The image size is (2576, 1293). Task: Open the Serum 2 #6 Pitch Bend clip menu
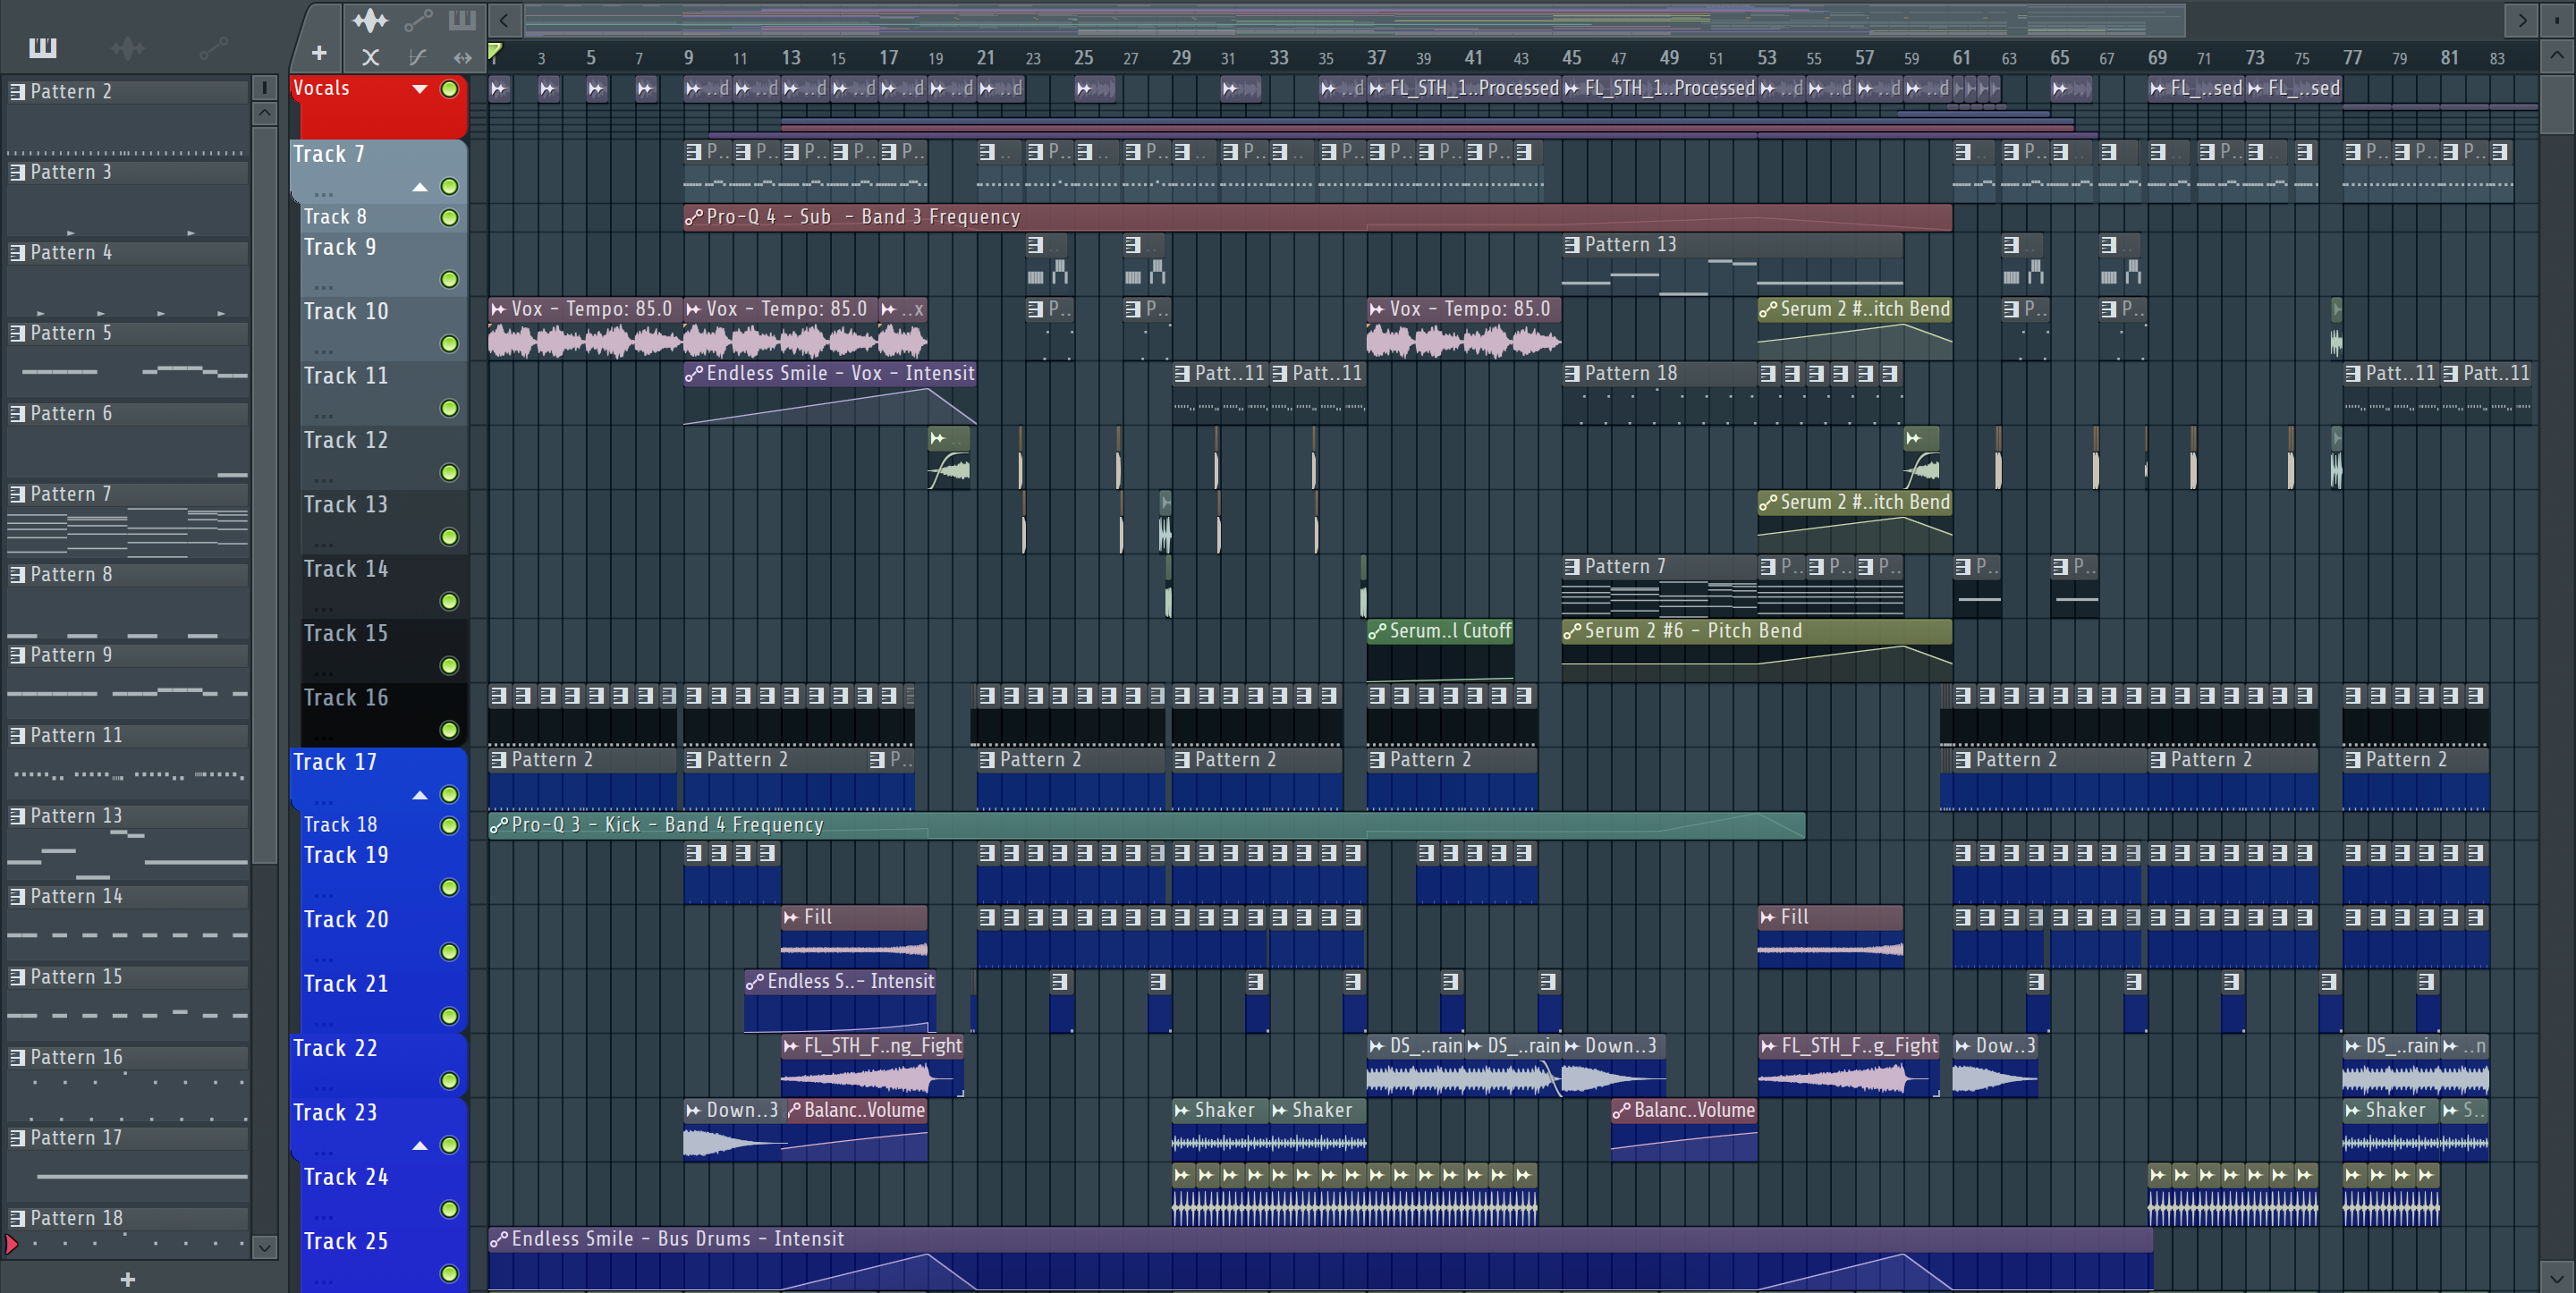[x=1572, y=631]
